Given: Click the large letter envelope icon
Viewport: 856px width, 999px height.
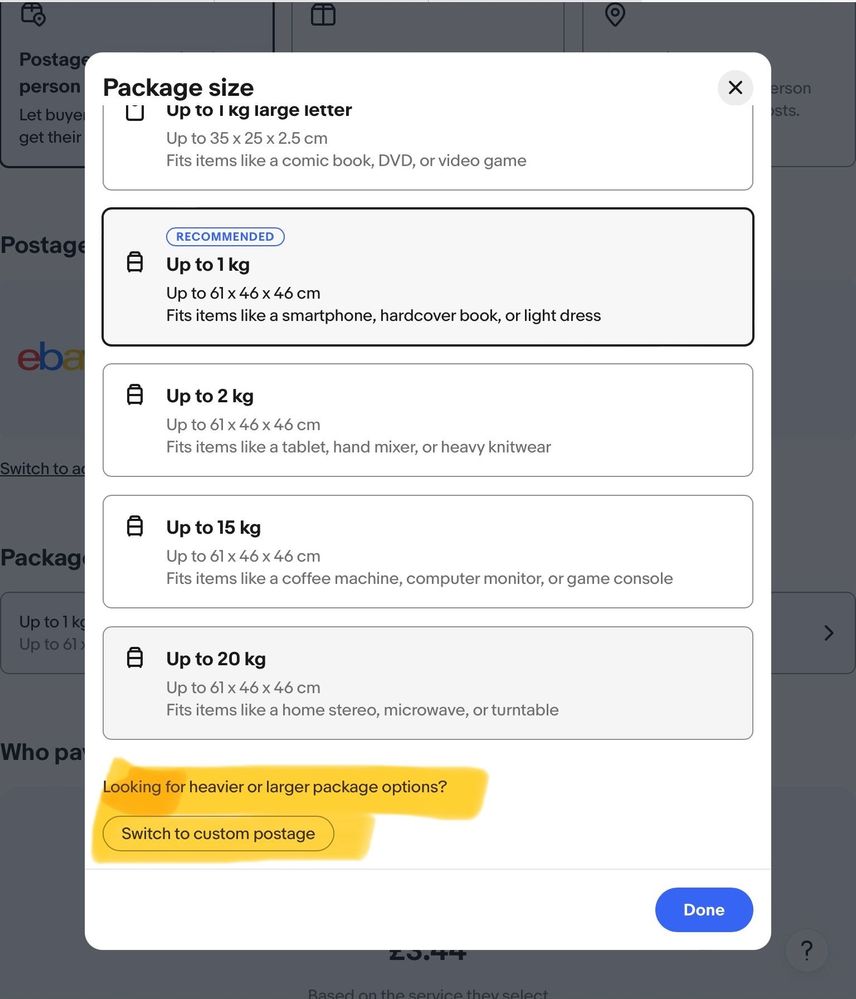Looking at the screenshot, I should coord(135,111).
